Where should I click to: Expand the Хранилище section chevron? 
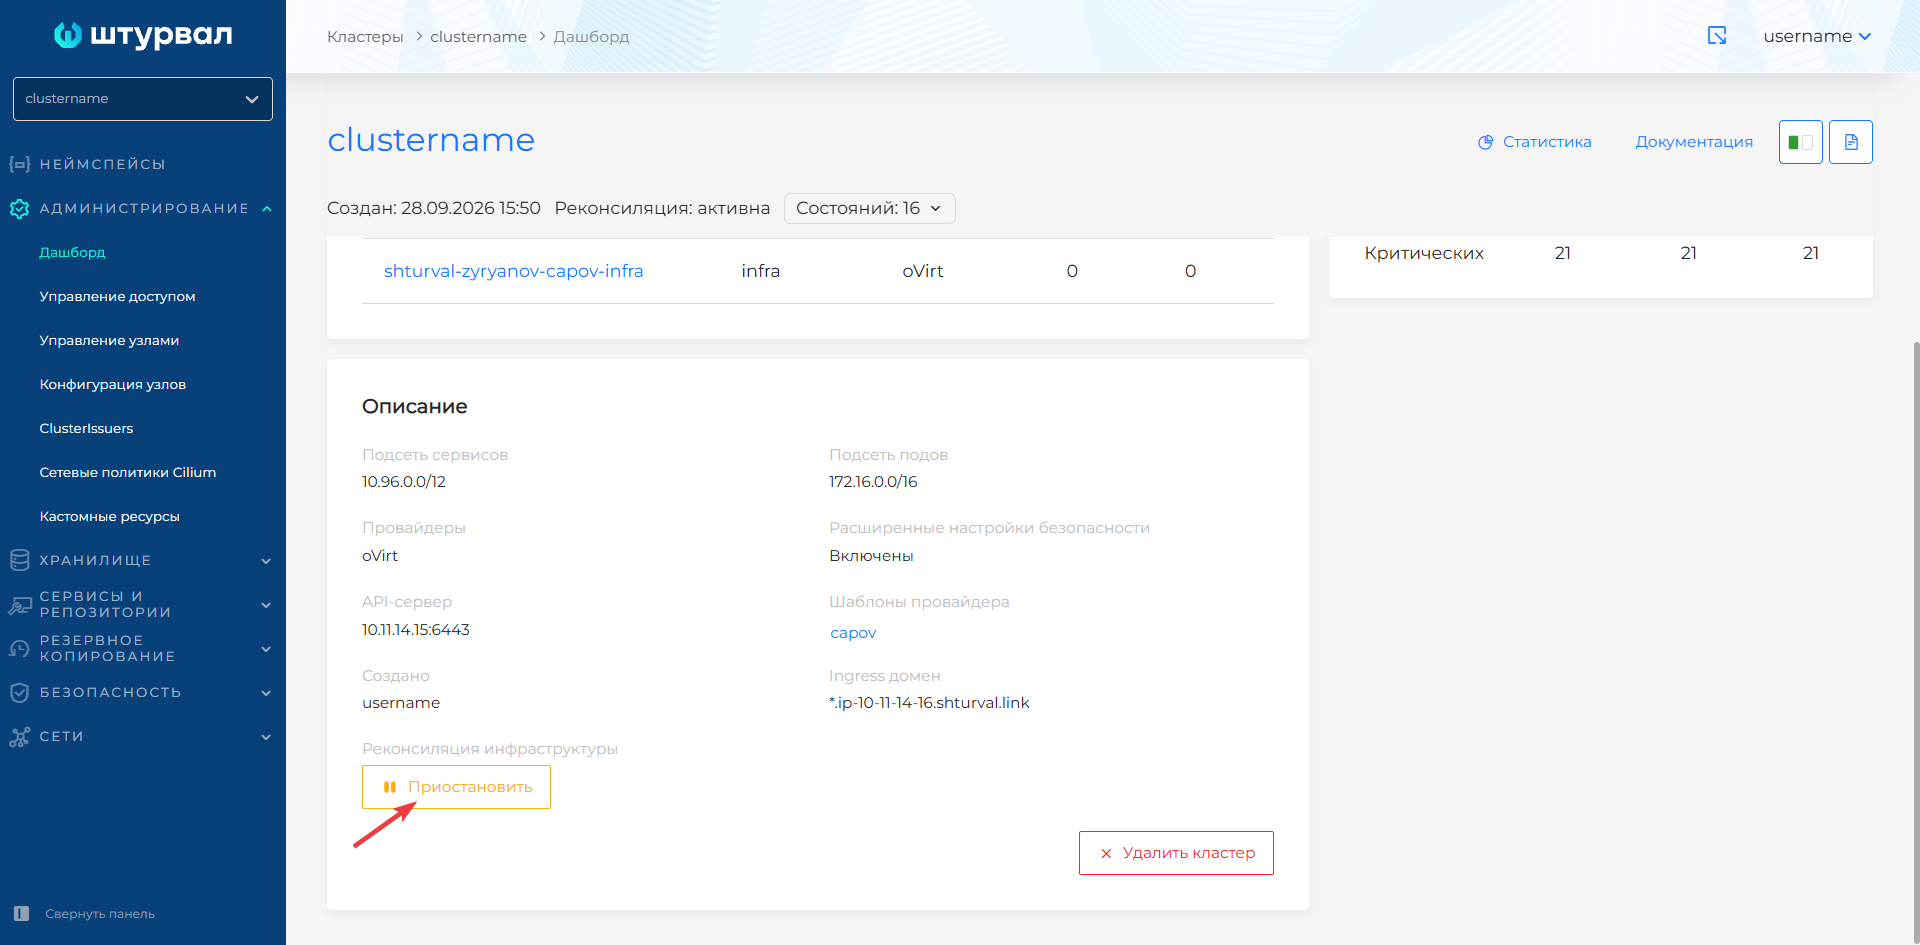click(x=266, y=561)
